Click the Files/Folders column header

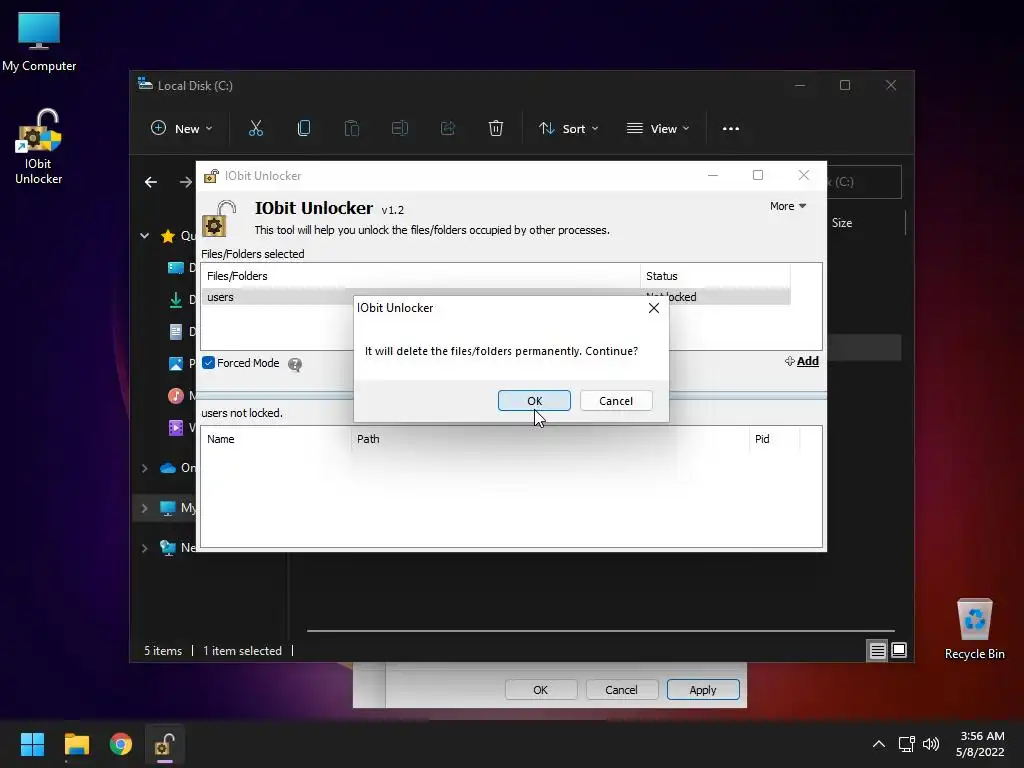(421, 276)
